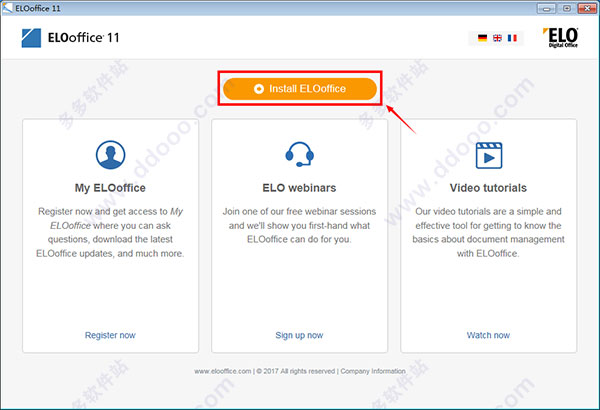This screenshot has height=410, width=600.
Task: Click the ELOoffice 11 header title text
Action: click(x=83, y=38)
